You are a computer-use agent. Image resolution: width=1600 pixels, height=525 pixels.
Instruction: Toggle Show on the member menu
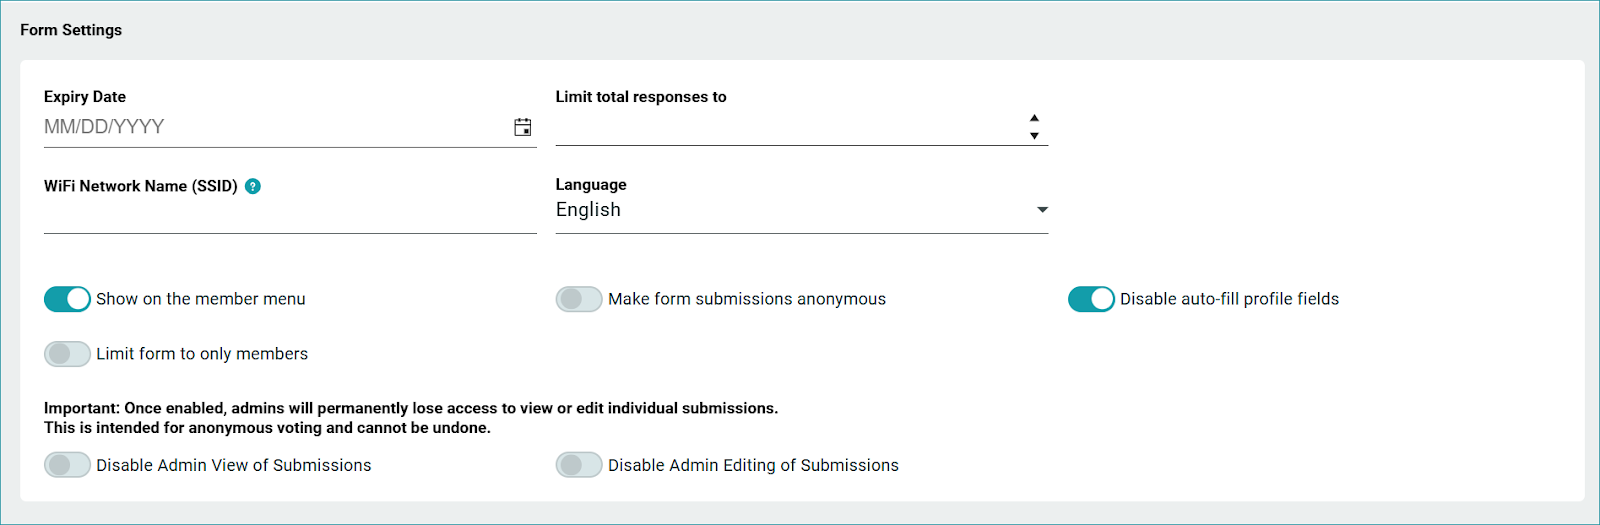[x=67, y=299]
